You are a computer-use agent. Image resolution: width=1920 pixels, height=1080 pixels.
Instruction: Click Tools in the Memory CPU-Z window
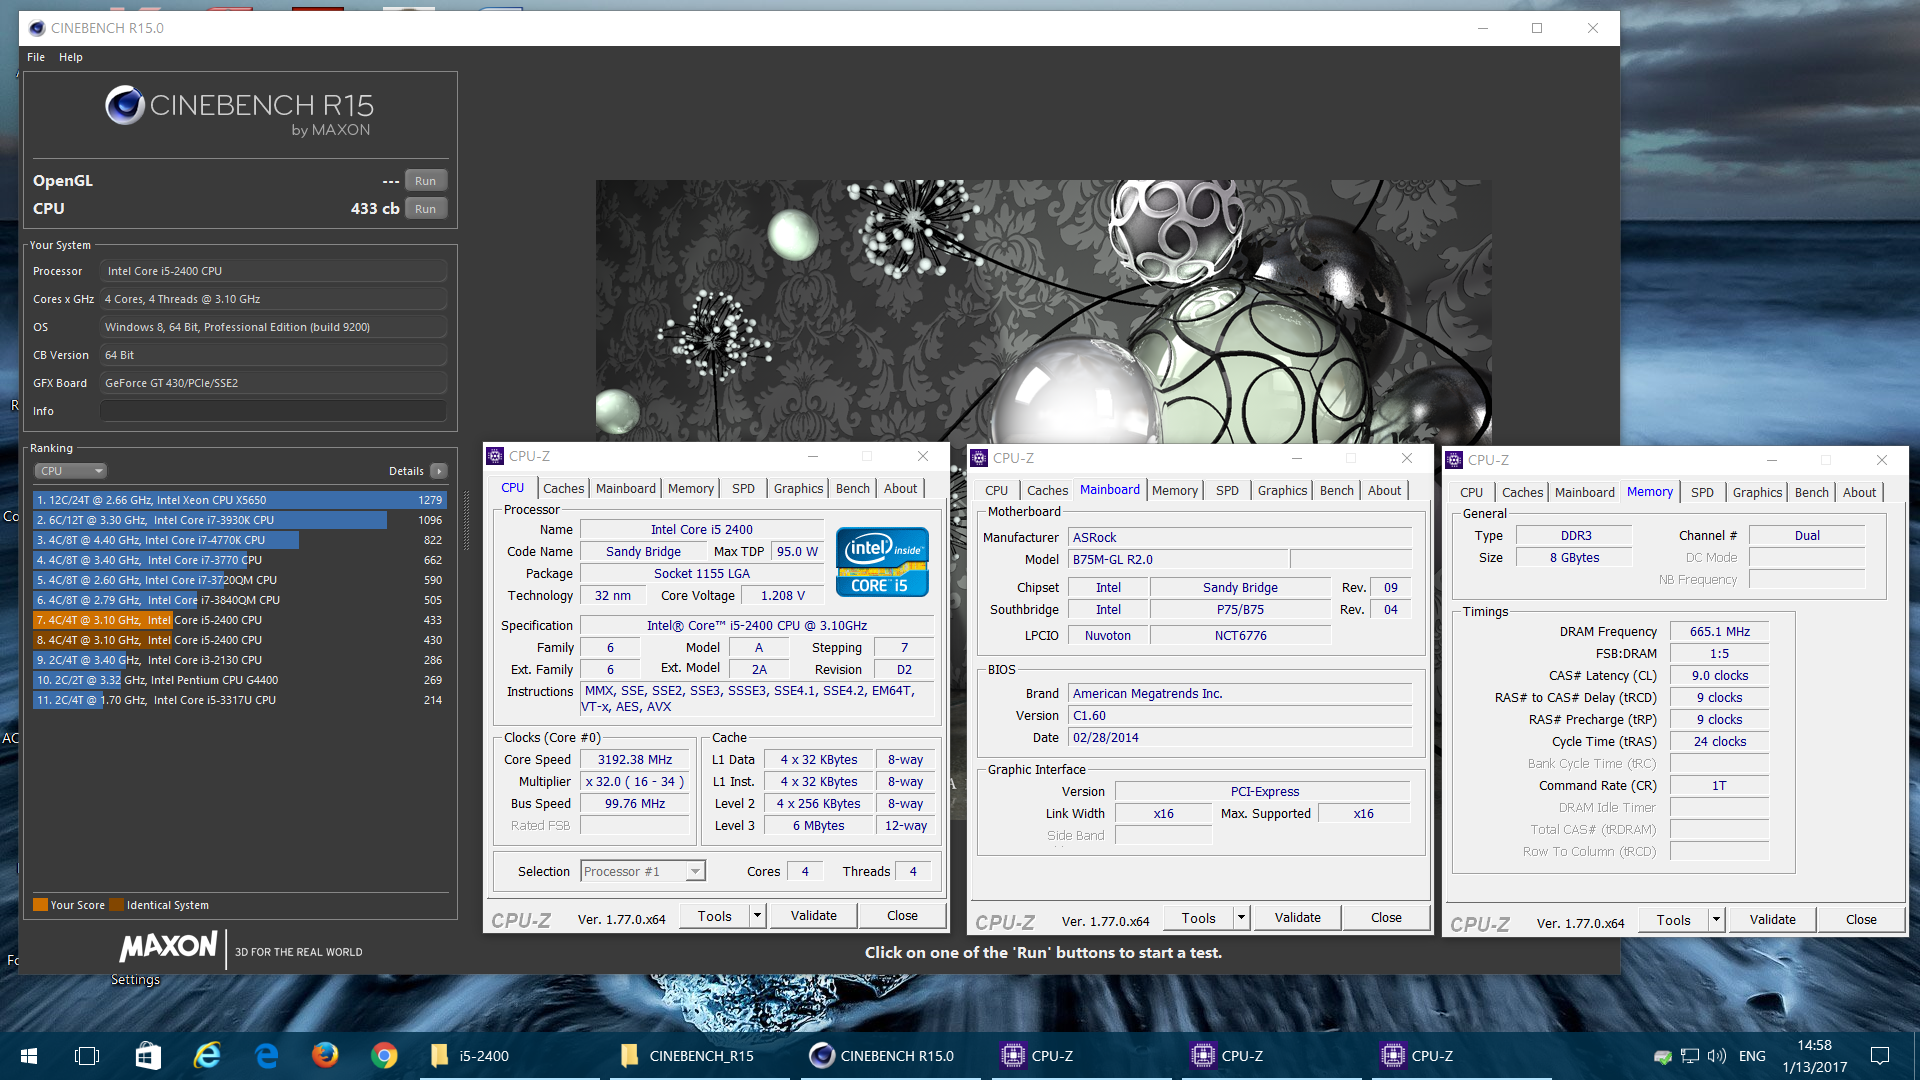1673,919
